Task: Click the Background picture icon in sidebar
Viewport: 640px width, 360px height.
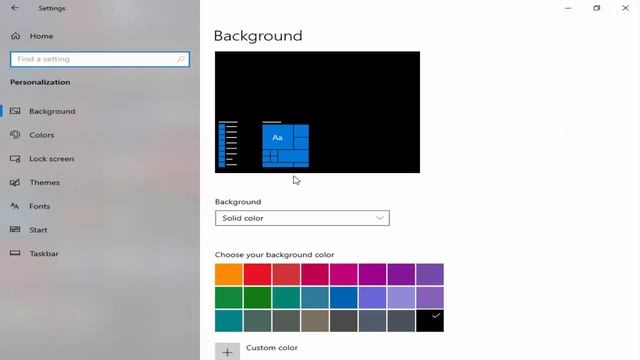Action: (x=15, y=111)
